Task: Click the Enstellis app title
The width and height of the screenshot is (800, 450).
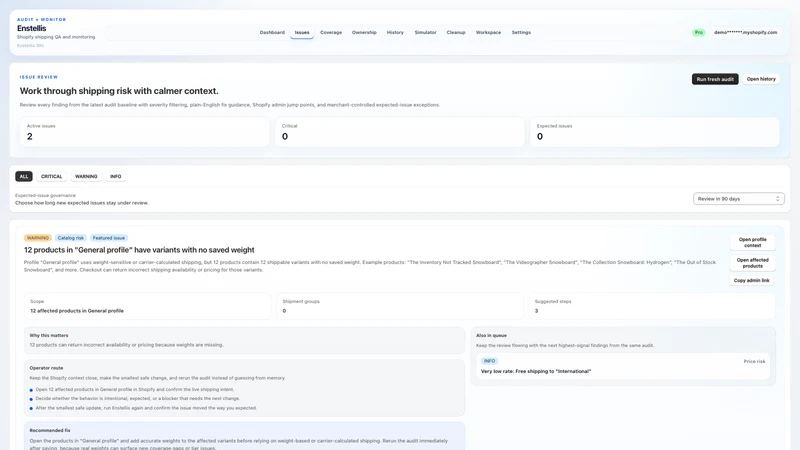Action: pos(32,28)
